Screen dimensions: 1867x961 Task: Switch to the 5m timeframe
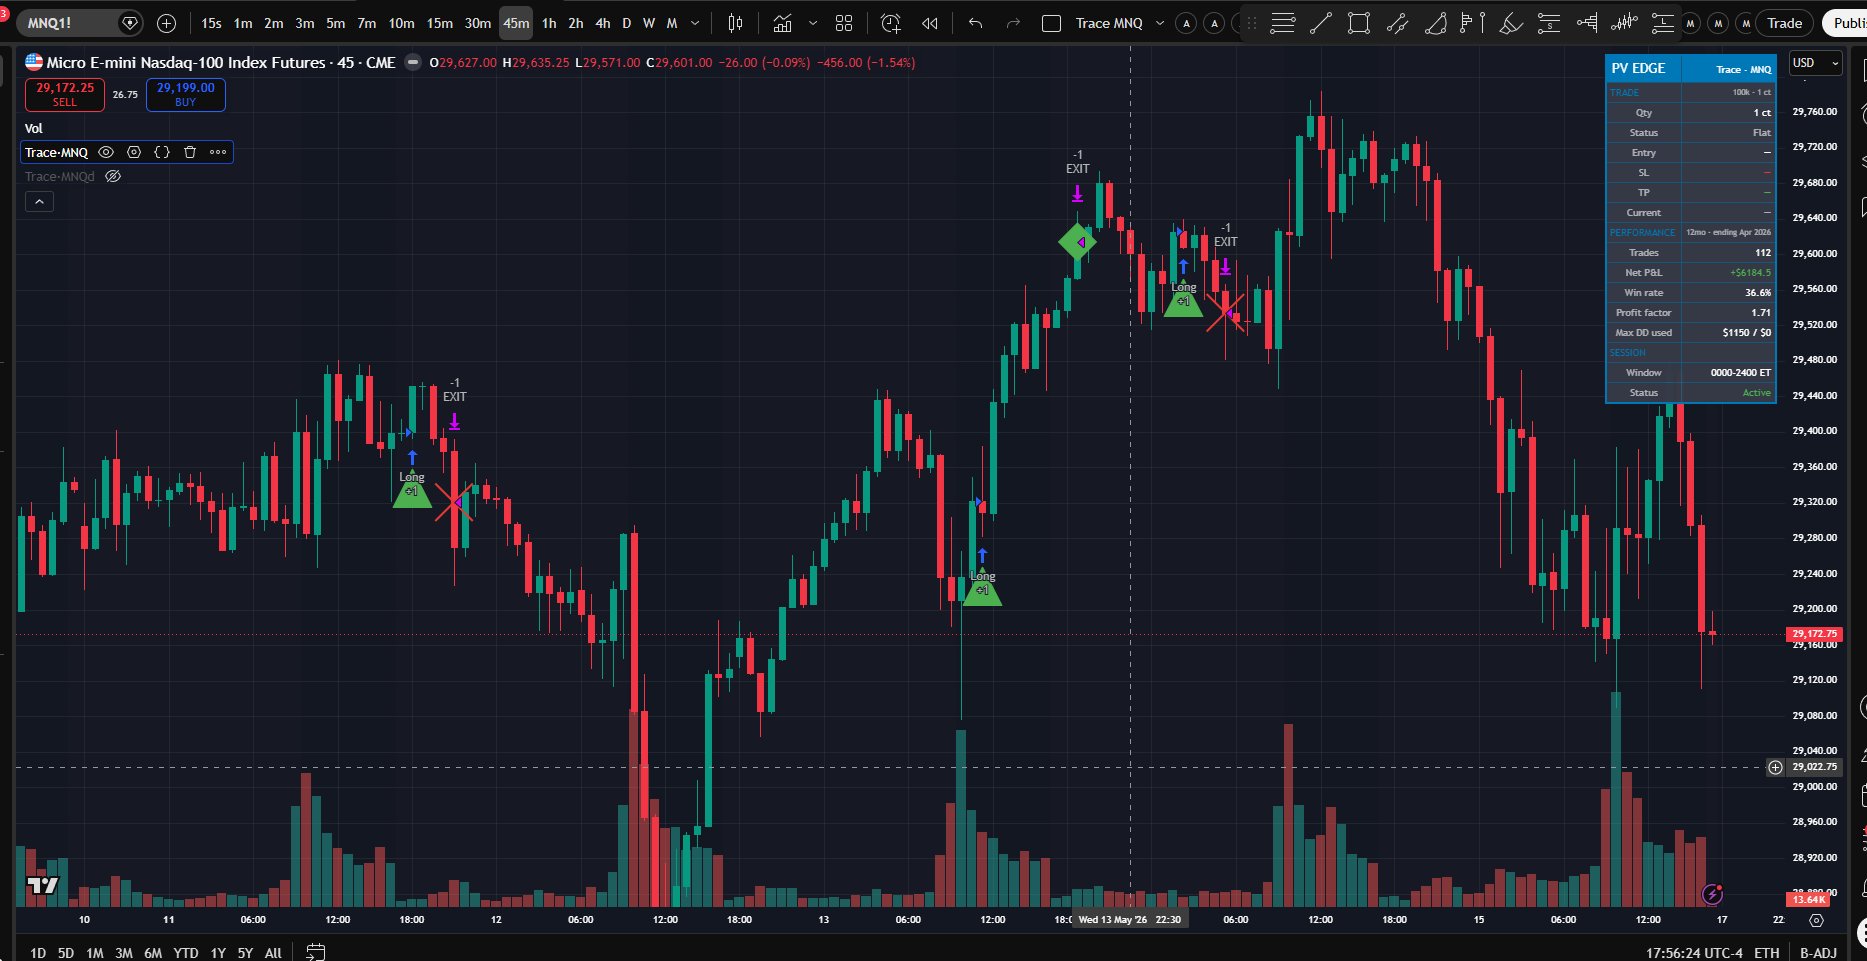pos(336,23)
